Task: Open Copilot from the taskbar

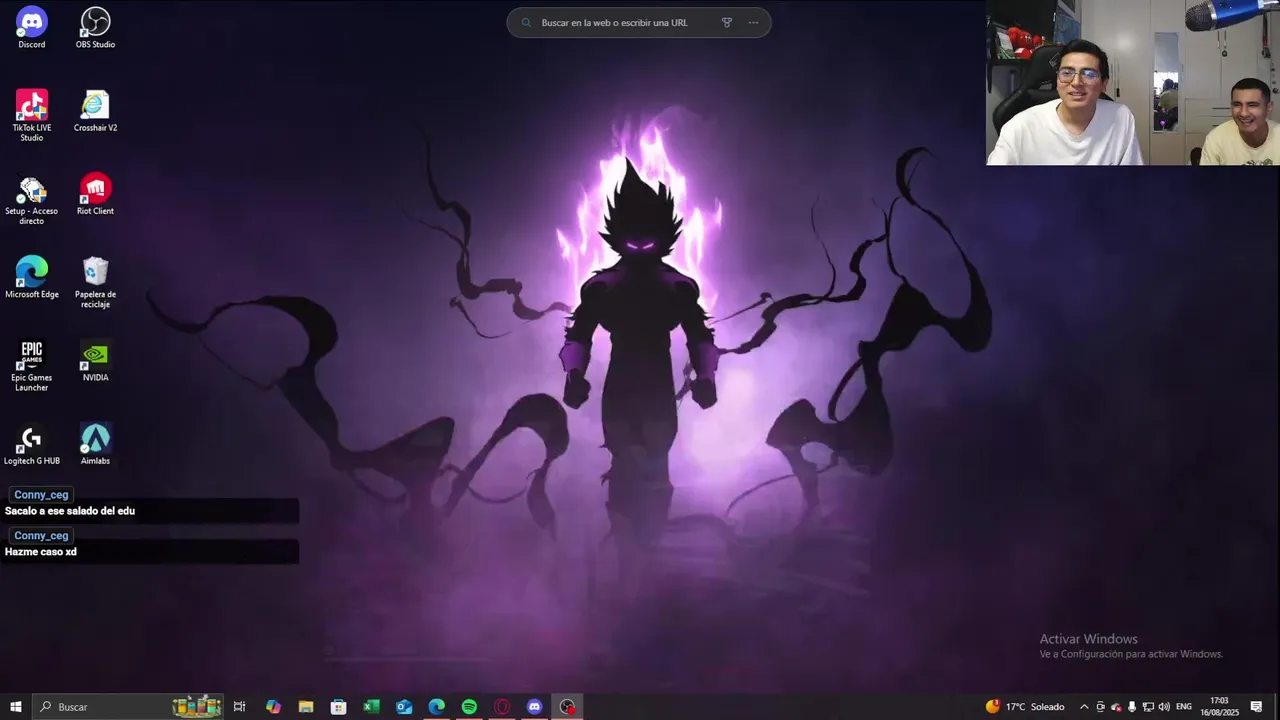Action: pos(273,707)
